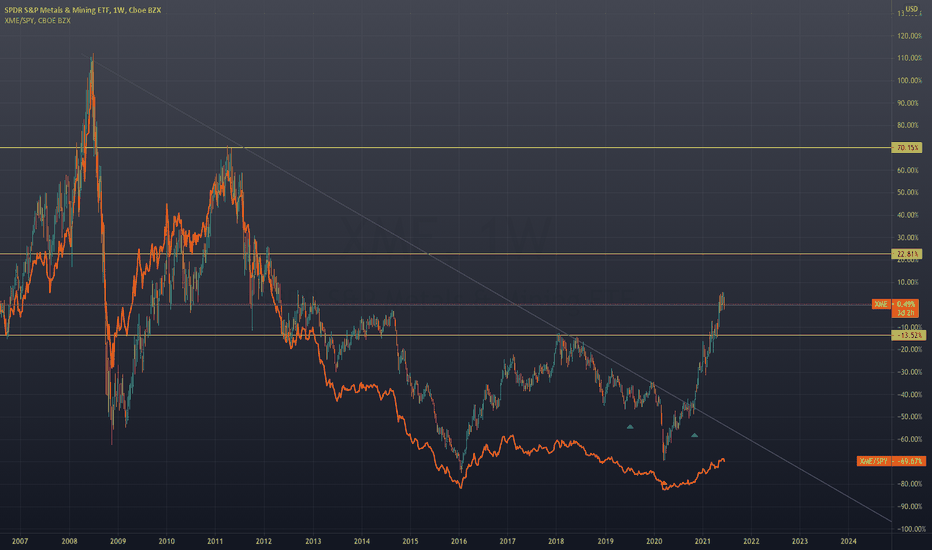Click the 2012 year label on time axis
The width and height of the screenshot is (932, 550).
[x=264, y=541]
